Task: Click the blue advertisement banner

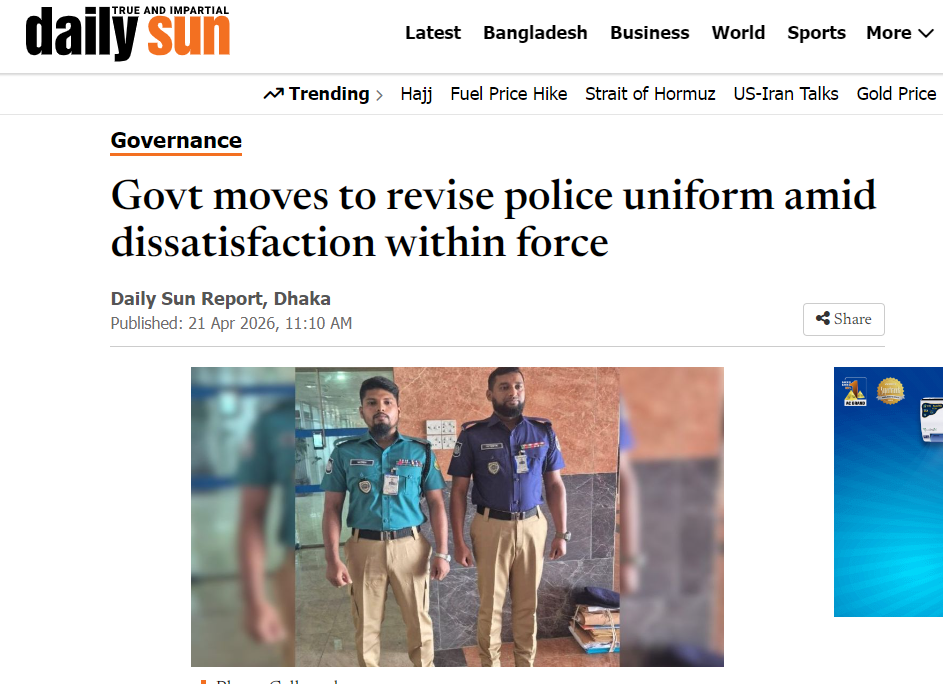Action: pos(888,491)
